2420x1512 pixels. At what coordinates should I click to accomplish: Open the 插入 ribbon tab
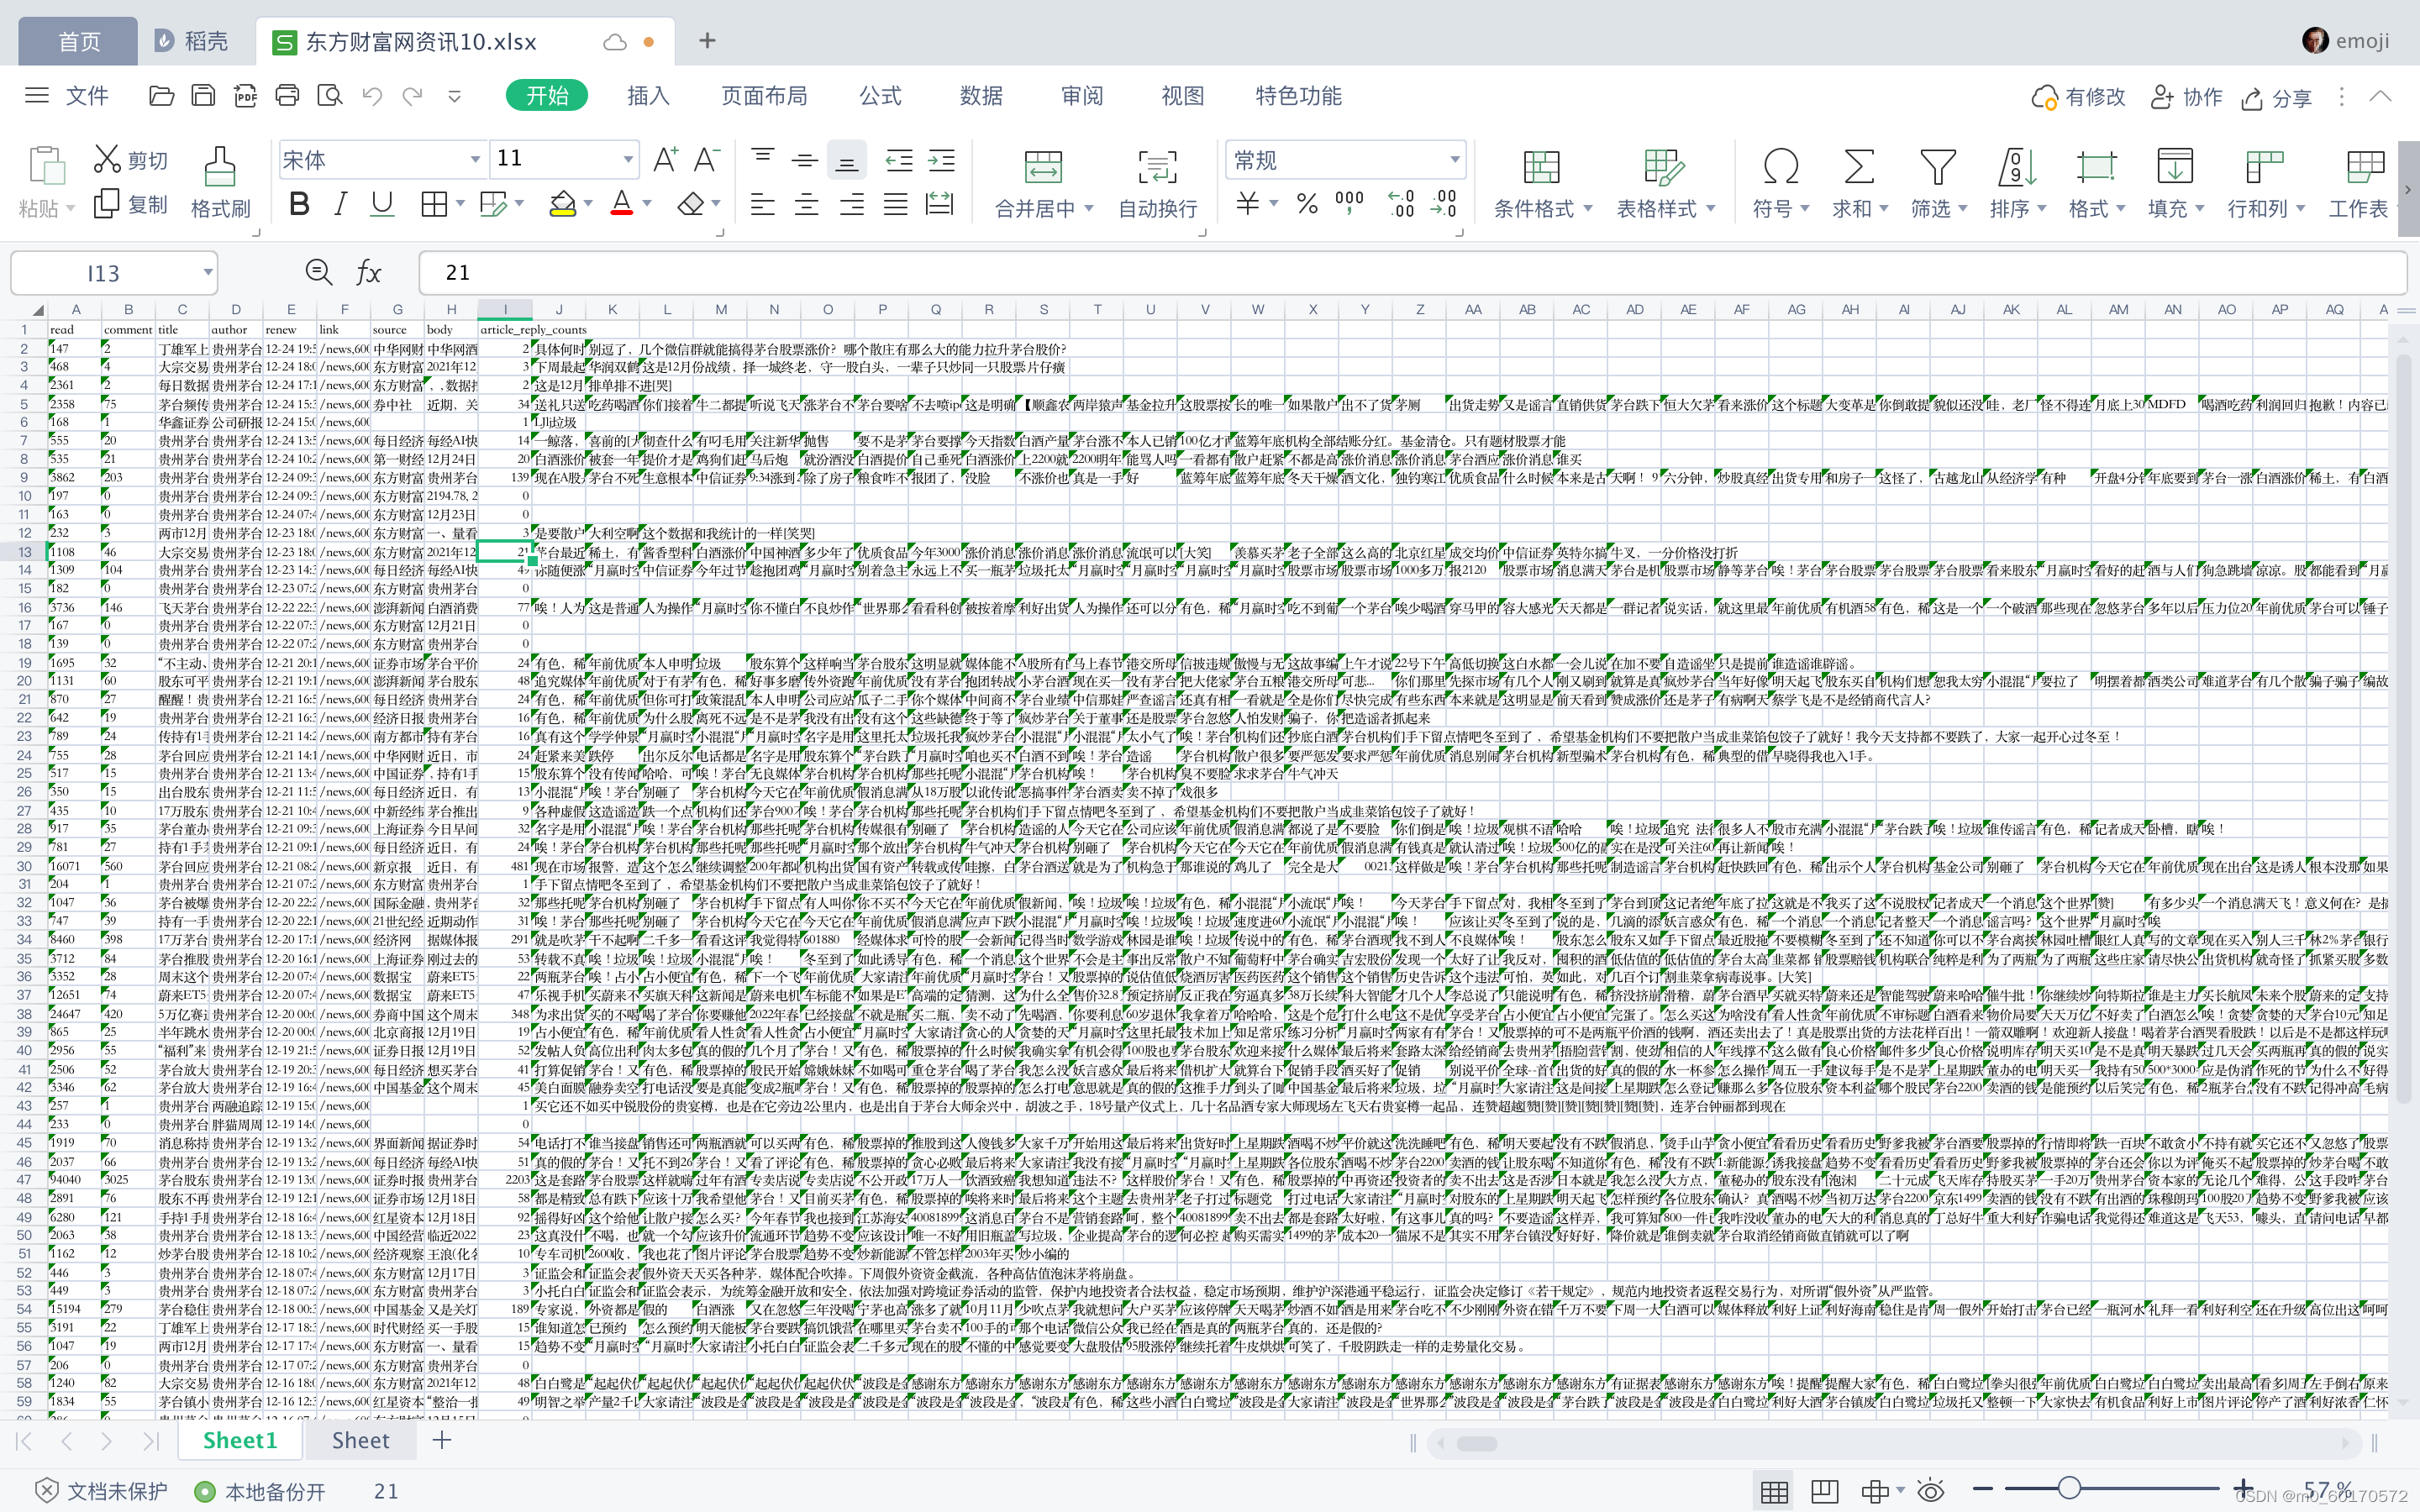click(647, 96)
